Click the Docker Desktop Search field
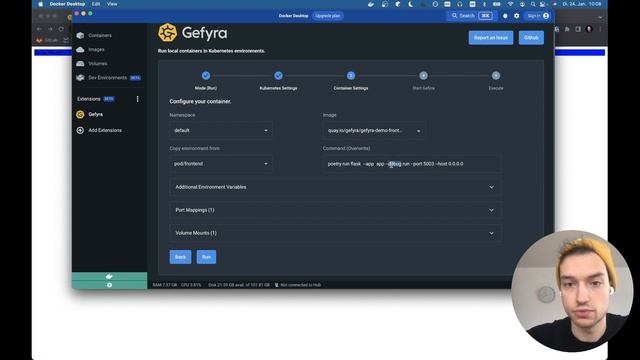This screenshot has height=360, width=640. [471, 16]
